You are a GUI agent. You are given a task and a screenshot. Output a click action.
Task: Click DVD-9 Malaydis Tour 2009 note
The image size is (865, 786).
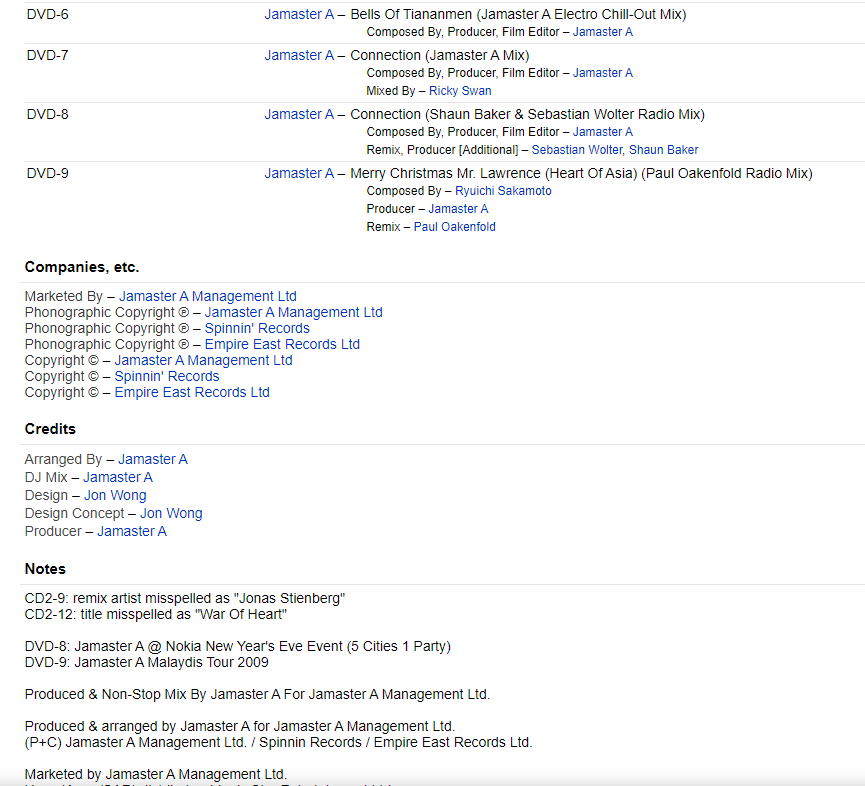[x=147, y=662]
